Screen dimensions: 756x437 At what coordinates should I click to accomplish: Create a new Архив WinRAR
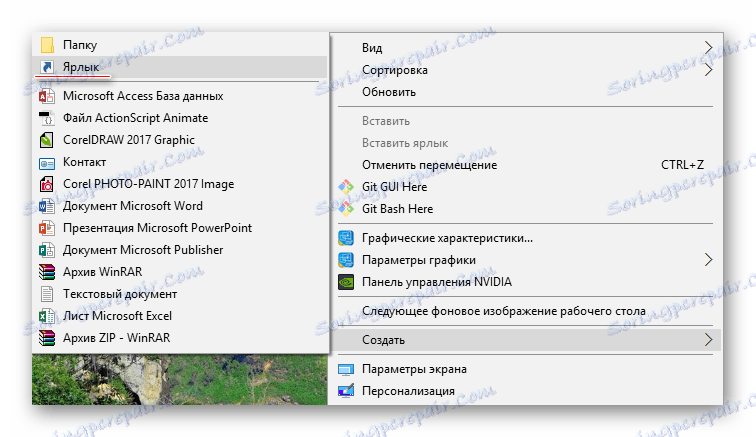[180, 272]
